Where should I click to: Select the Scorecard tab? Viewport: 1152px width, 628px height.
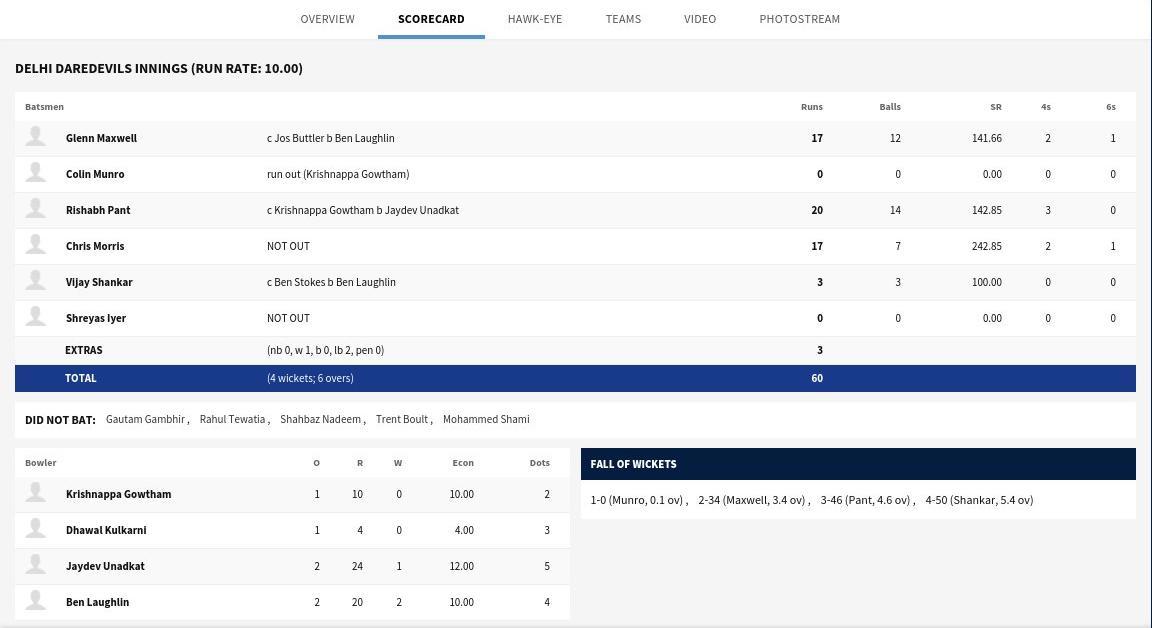point(431,19)
